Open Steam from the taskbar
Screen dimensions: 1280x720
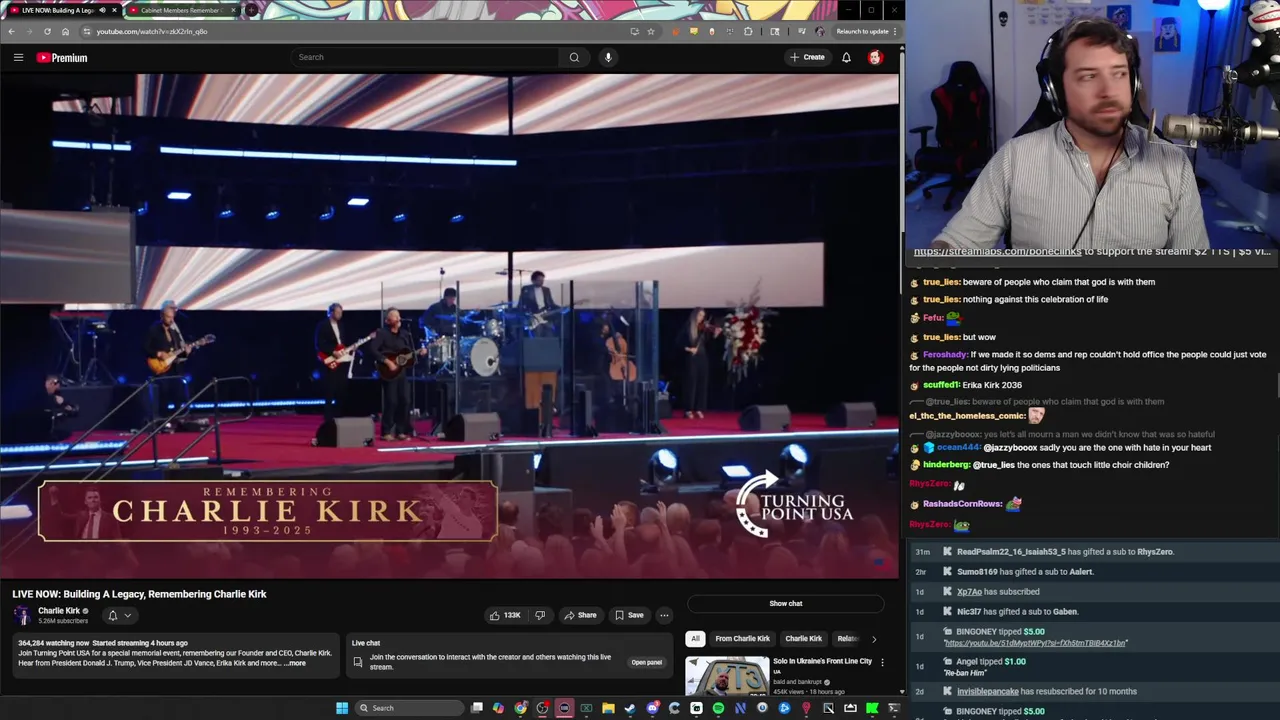(x=629, y=708)
